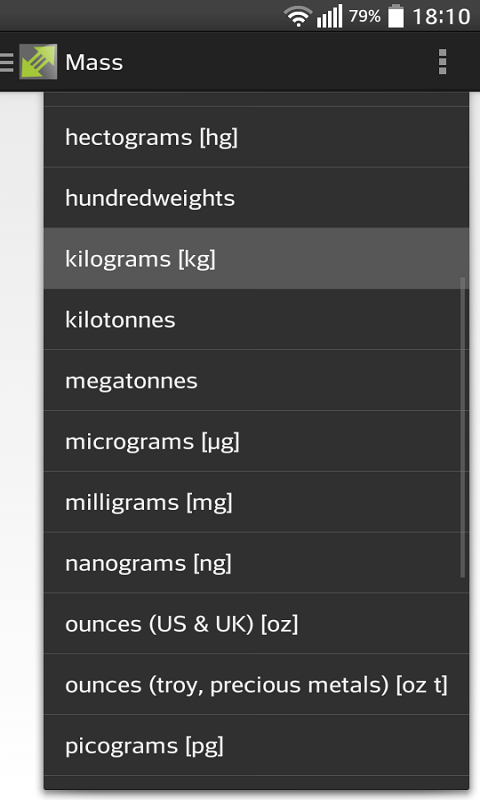Screen dimensions: 480x800
Task: Pick kilotonnes from the unit list
Action: (256, 319)
